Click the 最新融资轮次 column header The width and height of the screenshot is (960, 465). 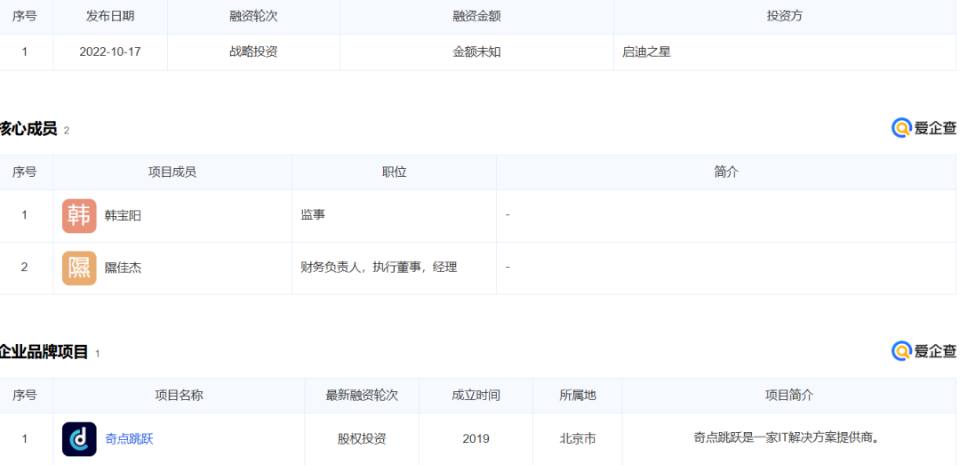tap(362, 395)
